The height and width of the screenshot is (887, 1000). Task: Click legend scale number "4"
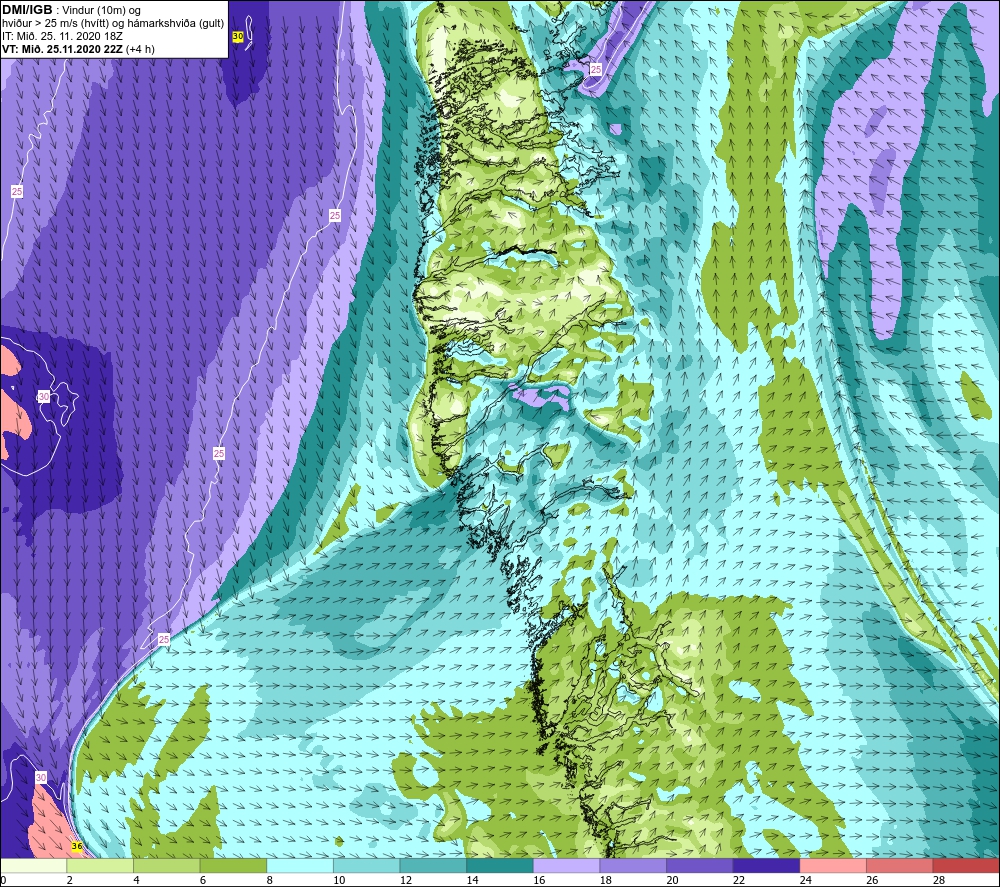click(136, 880)
